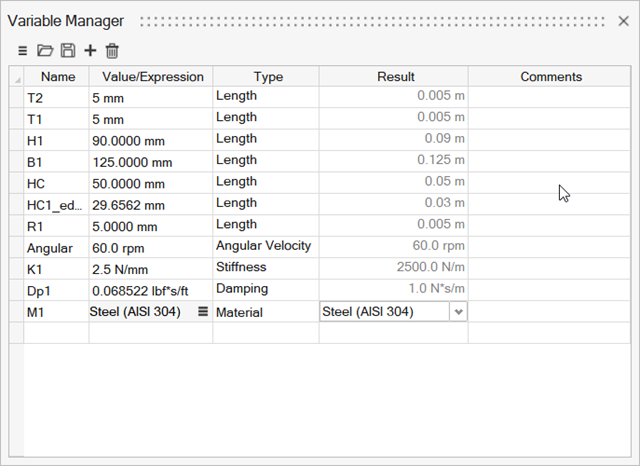Edit the H1 value 90.0000 mm
The image size is (640, 466).
click(x=151, y=140)
